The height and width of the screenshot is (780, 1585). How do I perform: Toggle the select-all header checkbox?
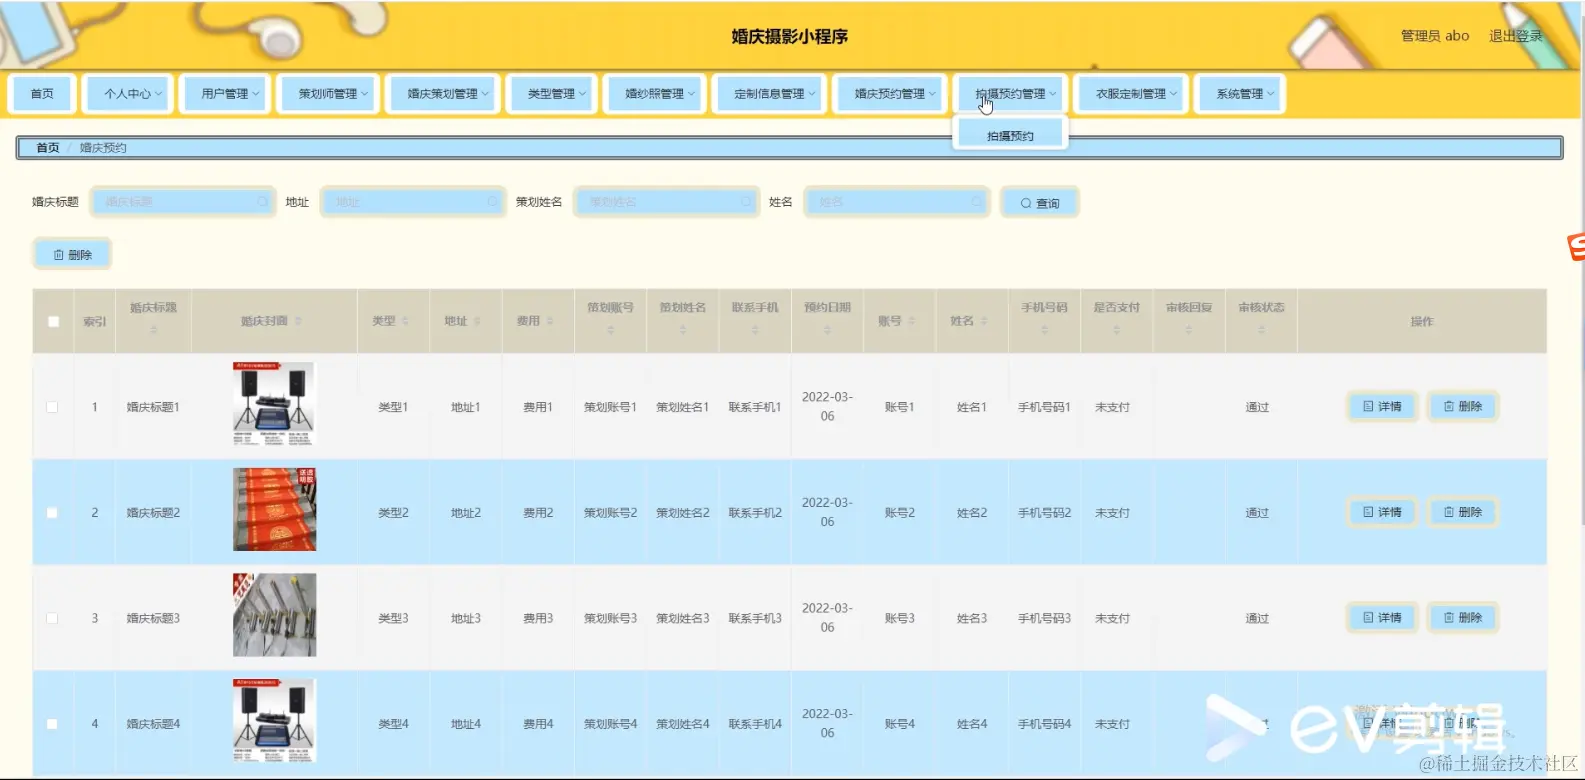coord(54,321)
